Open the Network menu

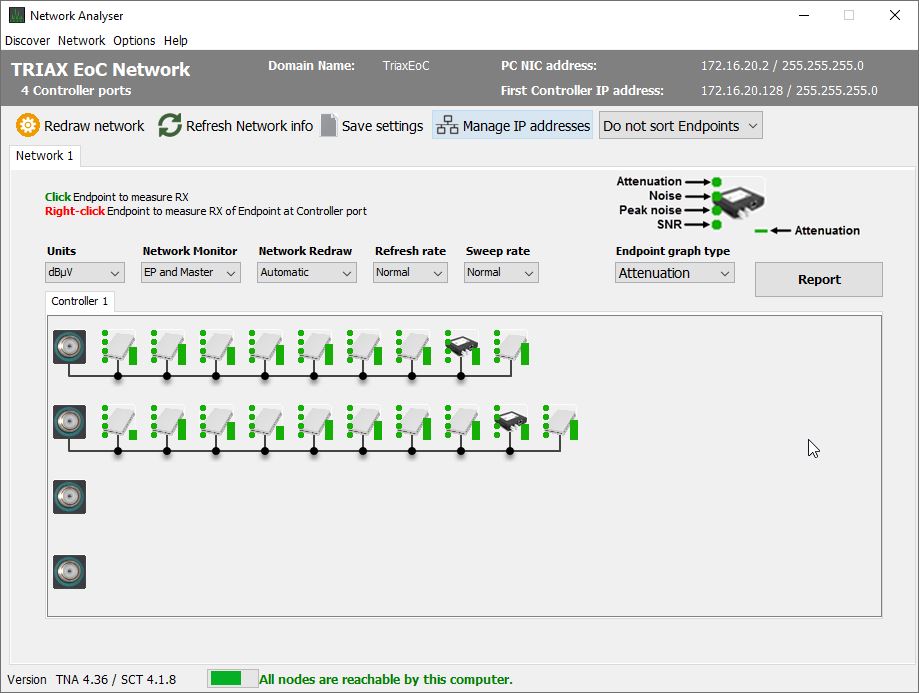pyautogui.click(x=81, y=40)
